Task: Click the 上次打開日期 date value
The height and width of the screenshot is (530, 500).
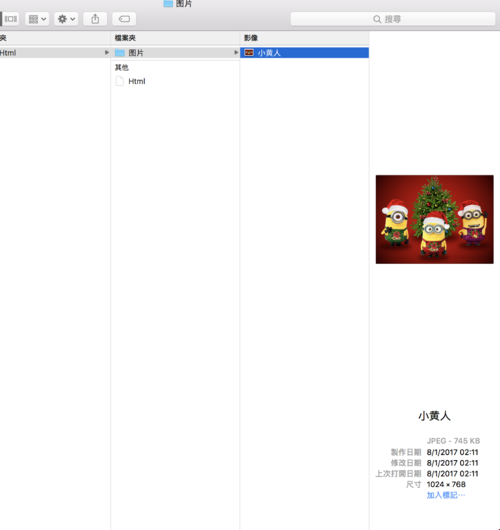Action: 452,474
